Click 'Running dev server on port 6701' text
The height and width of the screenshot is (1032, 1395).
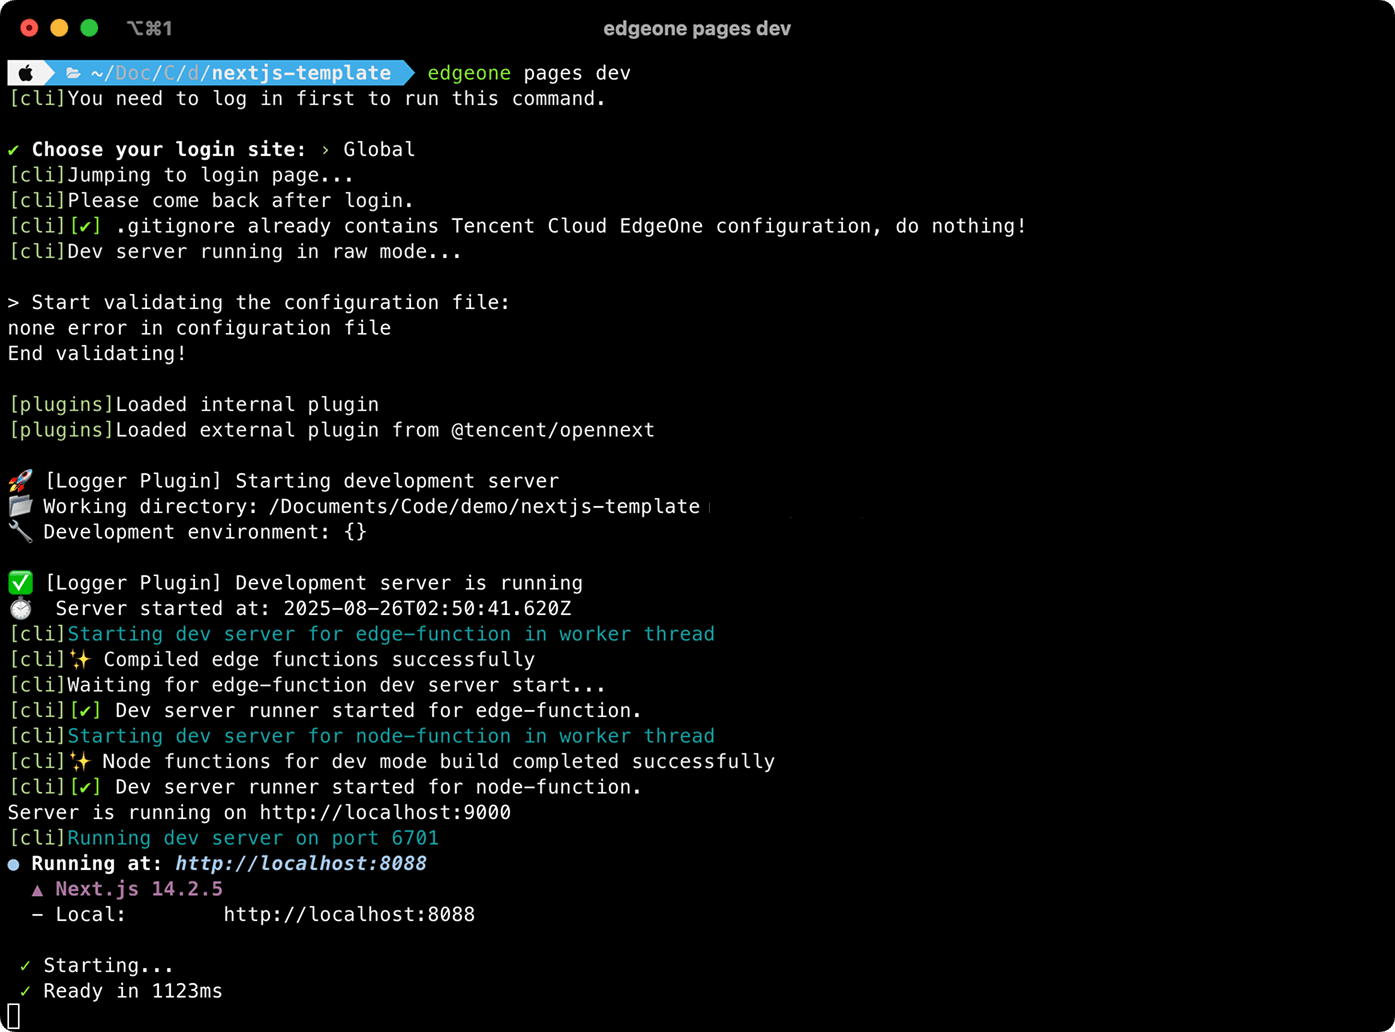click(x=253, y=838)
